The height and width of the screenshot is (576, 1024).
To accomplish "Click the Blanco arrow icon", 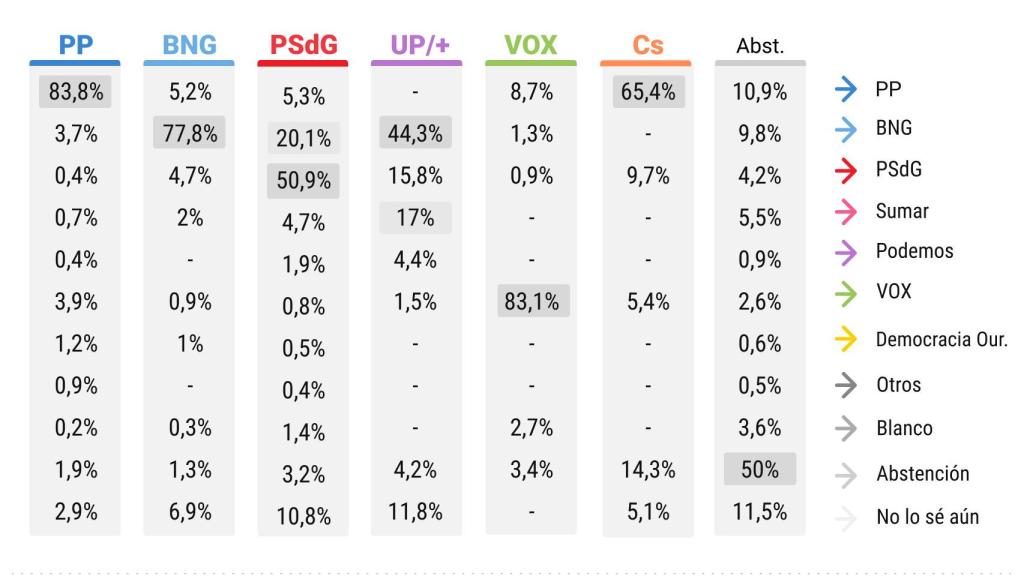I will click(846, 428).
